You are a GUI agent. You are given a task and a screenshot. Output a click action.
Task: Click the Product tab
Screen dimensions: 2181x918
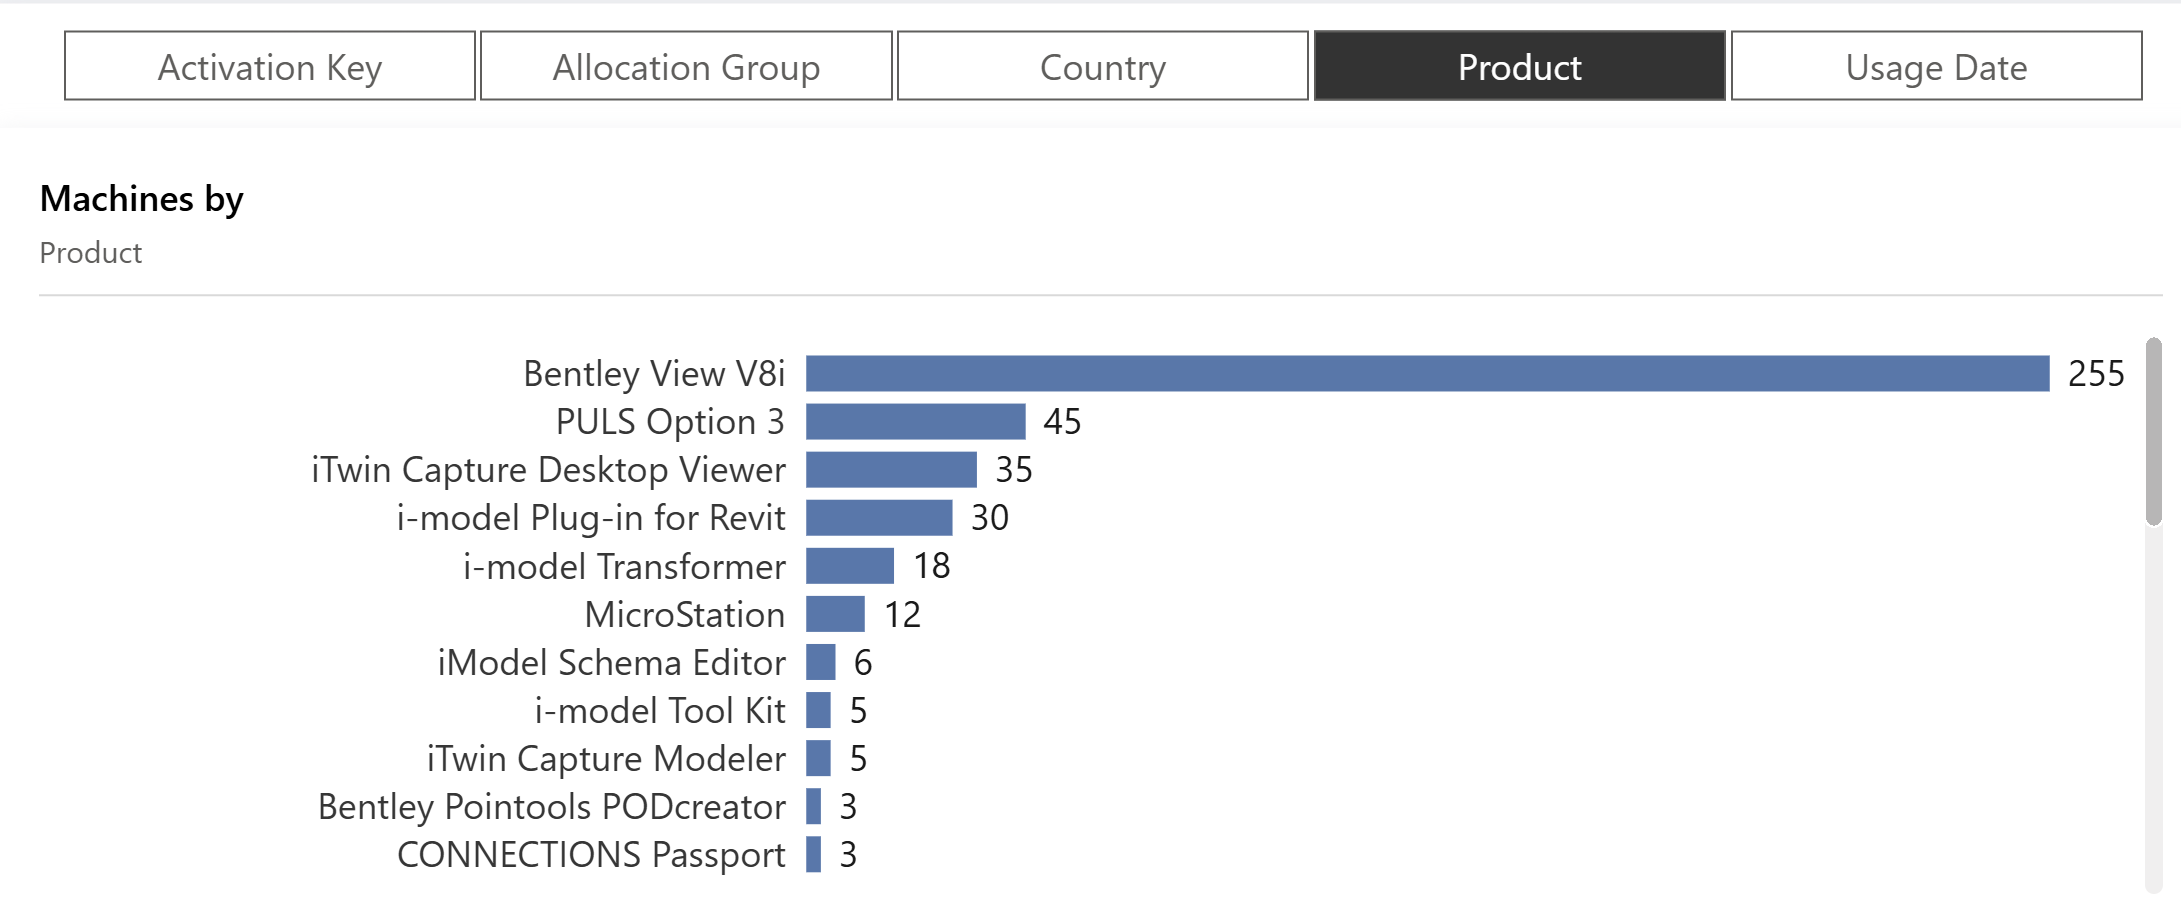tap(1519, 66)
